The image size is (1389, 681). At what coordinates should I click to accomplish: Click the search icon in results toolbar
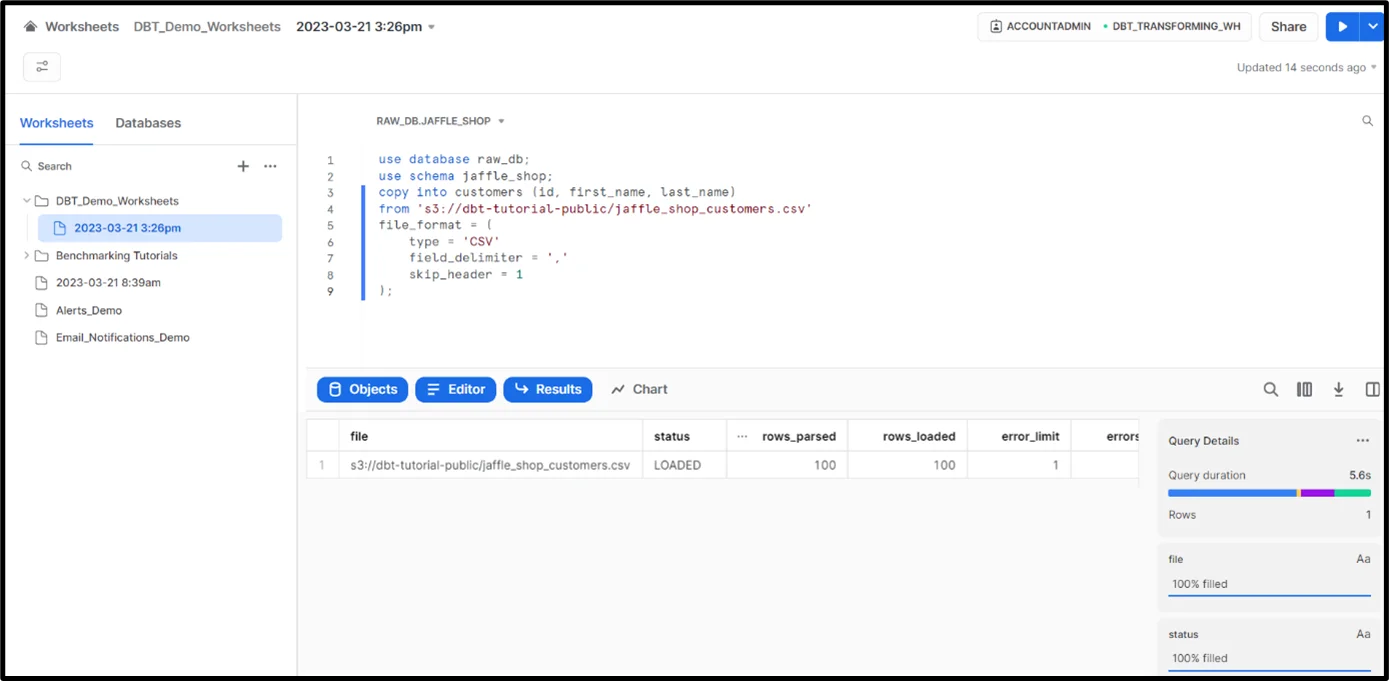[x=1270, y=390]
